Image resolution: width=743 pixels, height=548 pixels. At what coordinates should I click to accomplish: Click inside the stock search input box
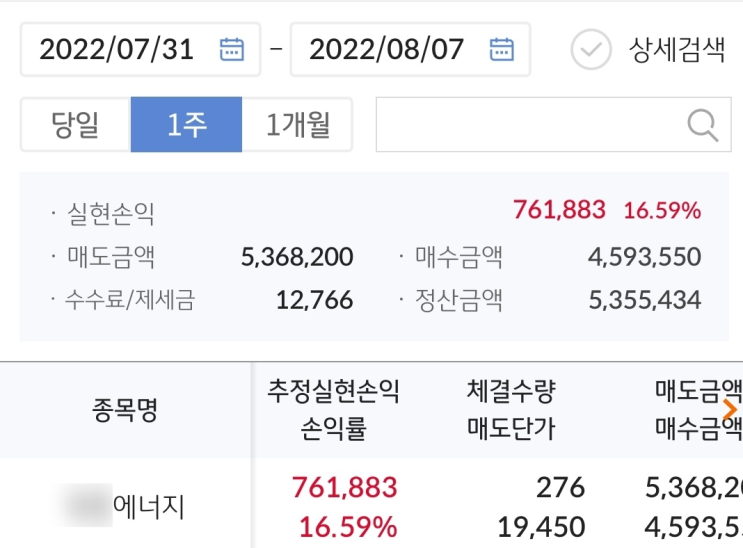tap(530, 125)
